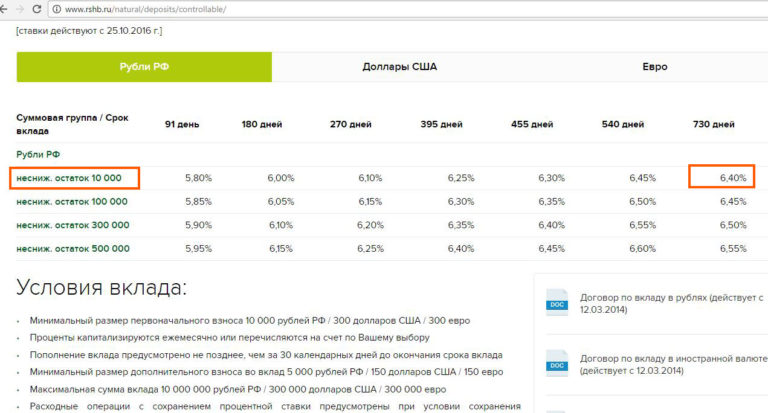Click the browser forward arrow
This screenshot has height=413, width=768.
pos(22,9)
